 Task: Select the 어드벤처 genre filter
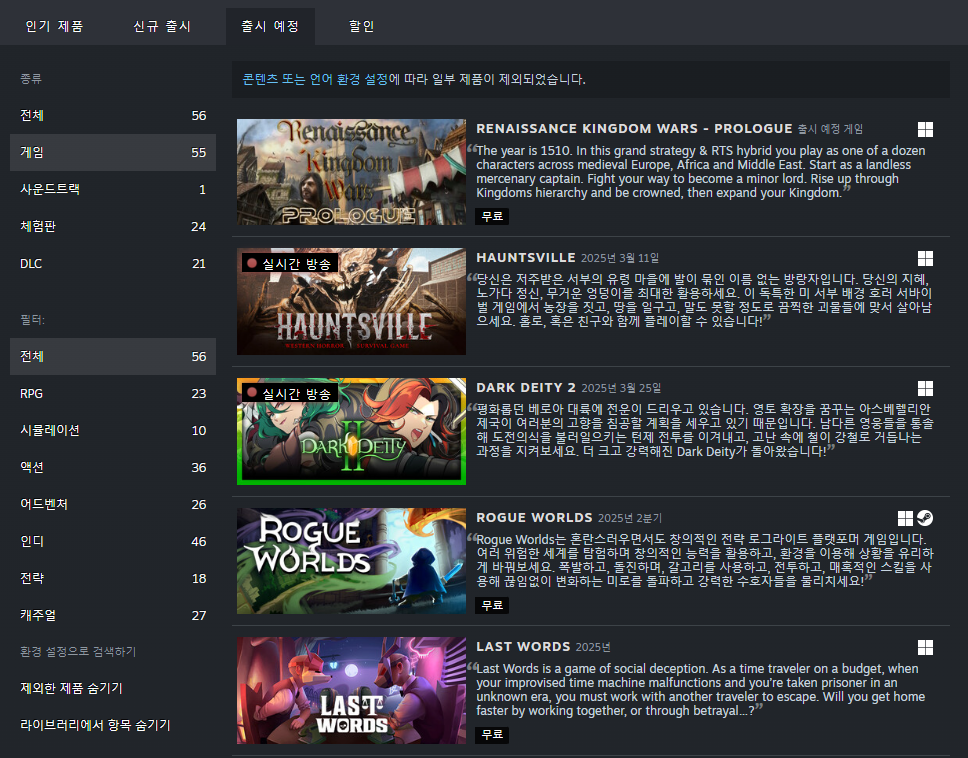point(113,504)
